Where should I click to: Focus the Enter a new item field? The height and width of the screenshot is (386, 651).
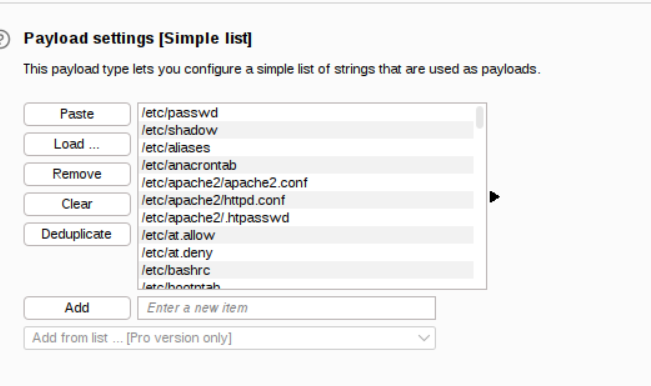(286, 308)
